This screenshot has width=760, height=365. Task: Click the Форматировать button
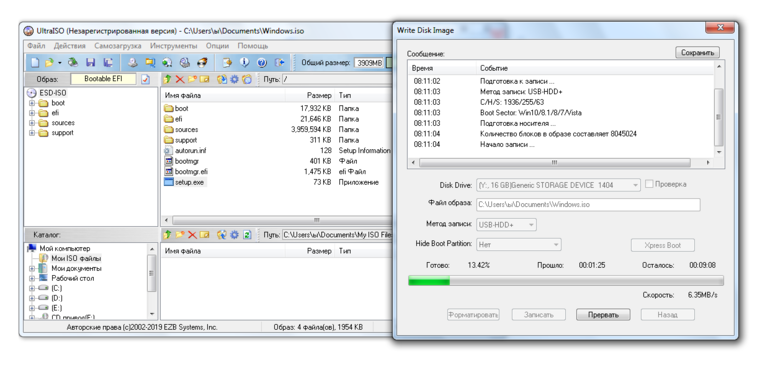coord(473,315)
